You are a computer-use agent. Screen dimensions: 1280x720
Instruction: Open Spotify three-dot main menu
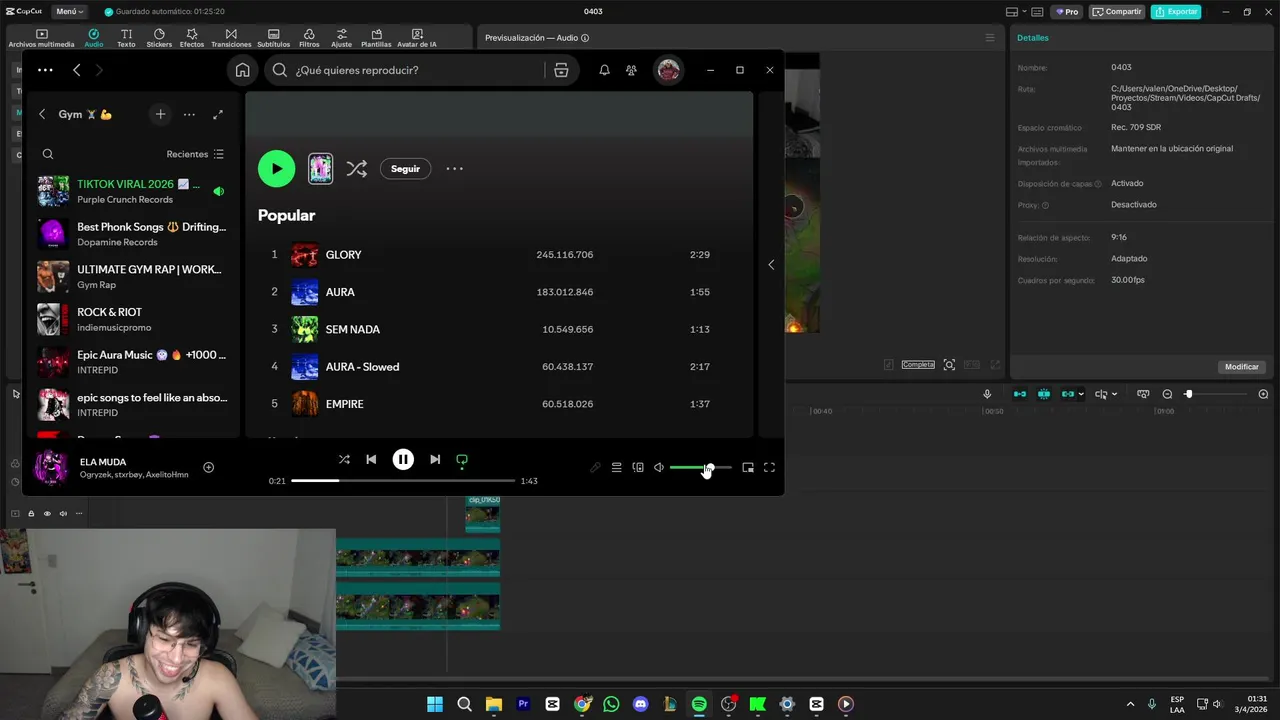(x=45, y=70)
